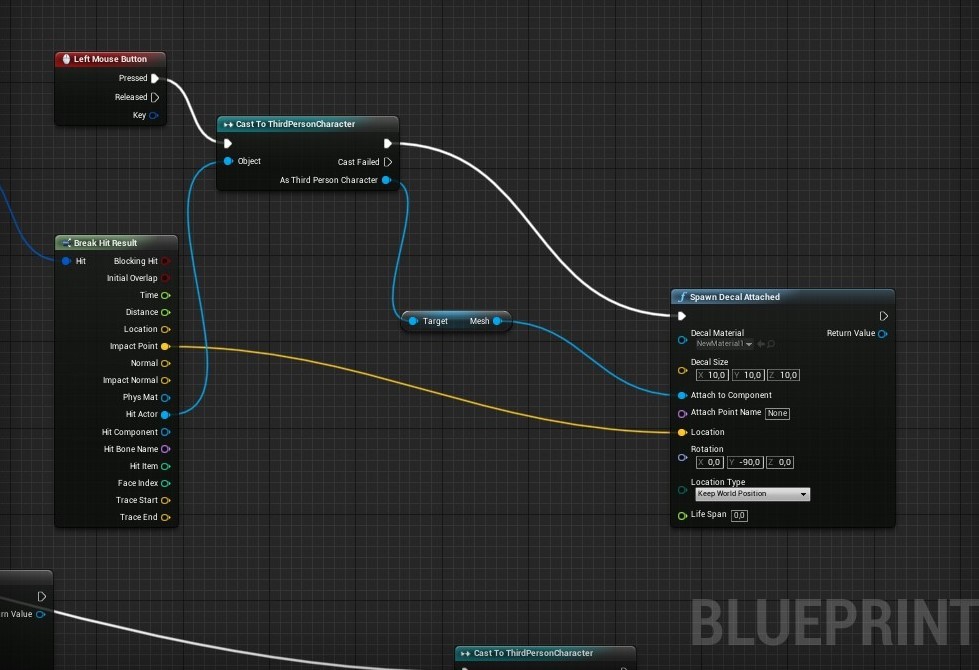Select the Spawn Decal Attached node title
The height and width of the screenshot is (670, 979).
[x=735, y=297]
